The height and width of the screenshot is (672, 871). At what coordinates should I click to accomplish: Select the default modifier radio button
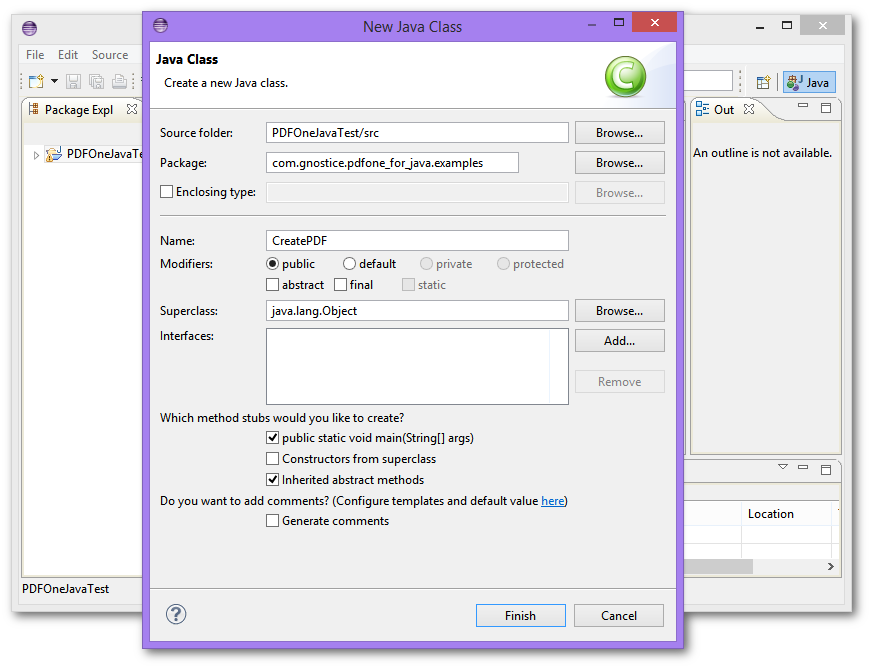pos(349,264)
